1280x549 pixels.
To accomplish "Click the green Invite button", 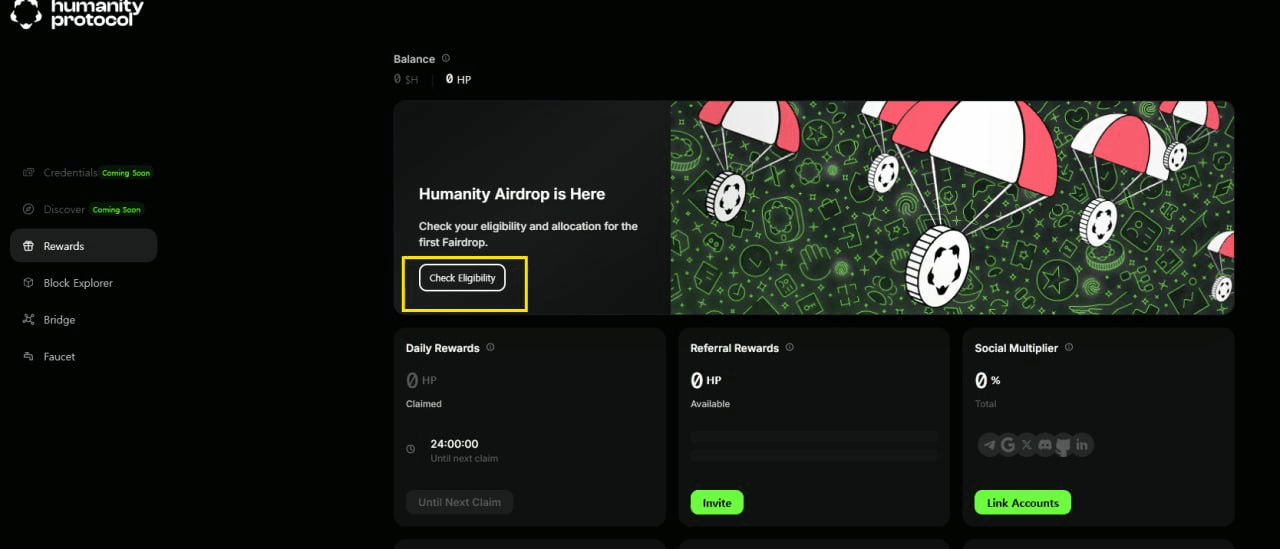I will point(717,502).
